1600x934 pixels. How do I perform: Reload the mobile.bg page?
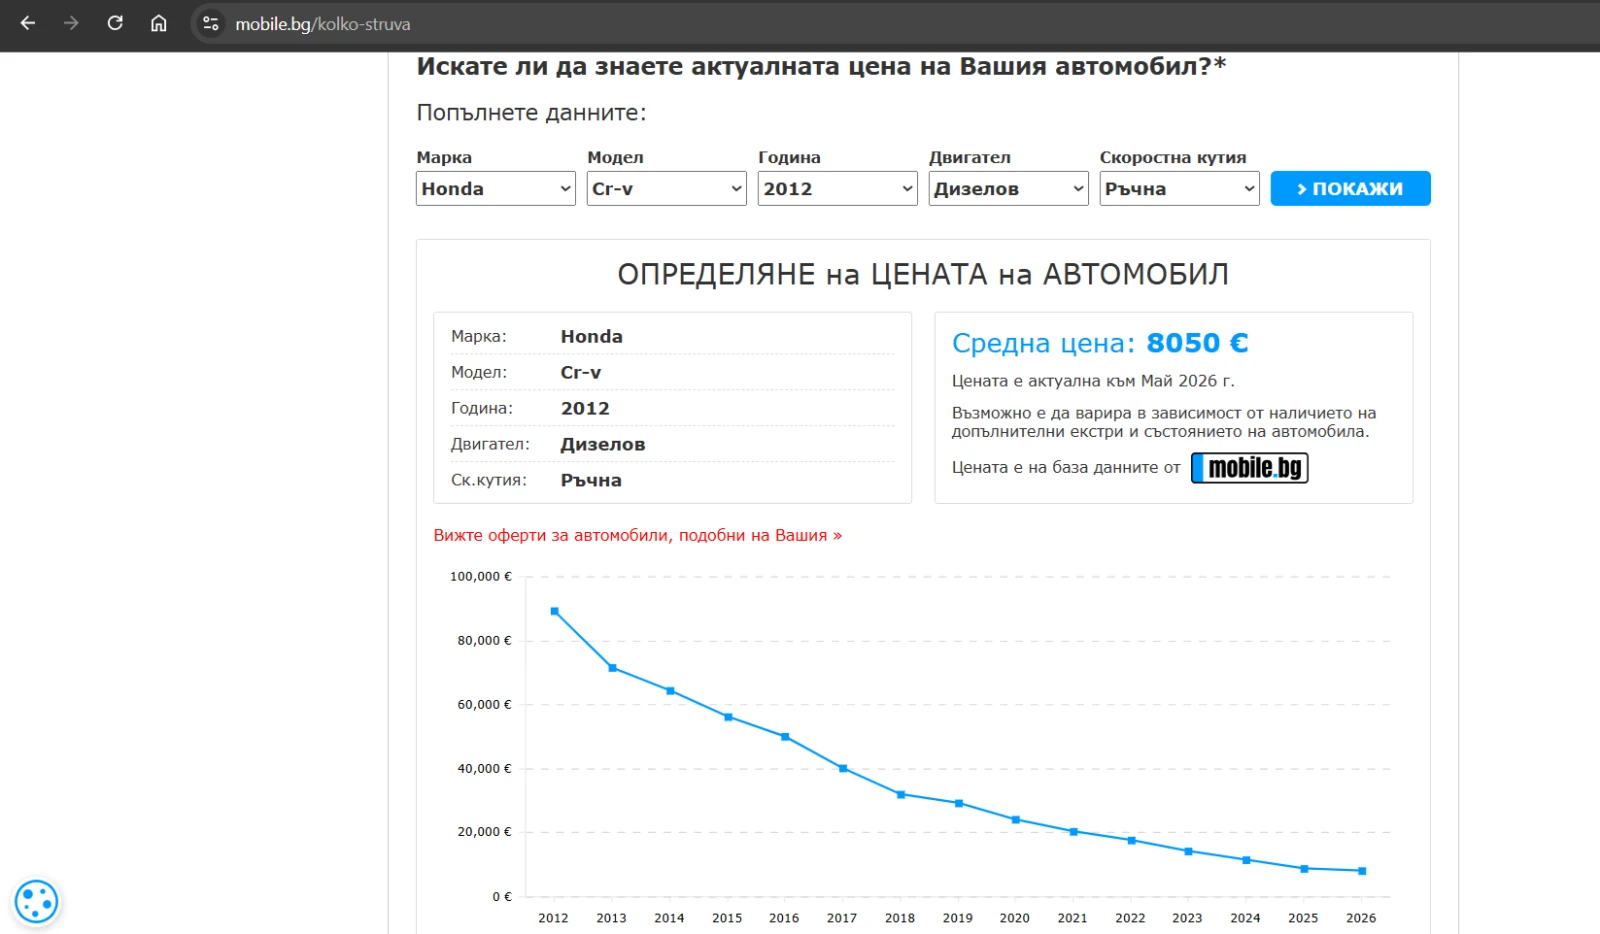[x=115, y=23]
